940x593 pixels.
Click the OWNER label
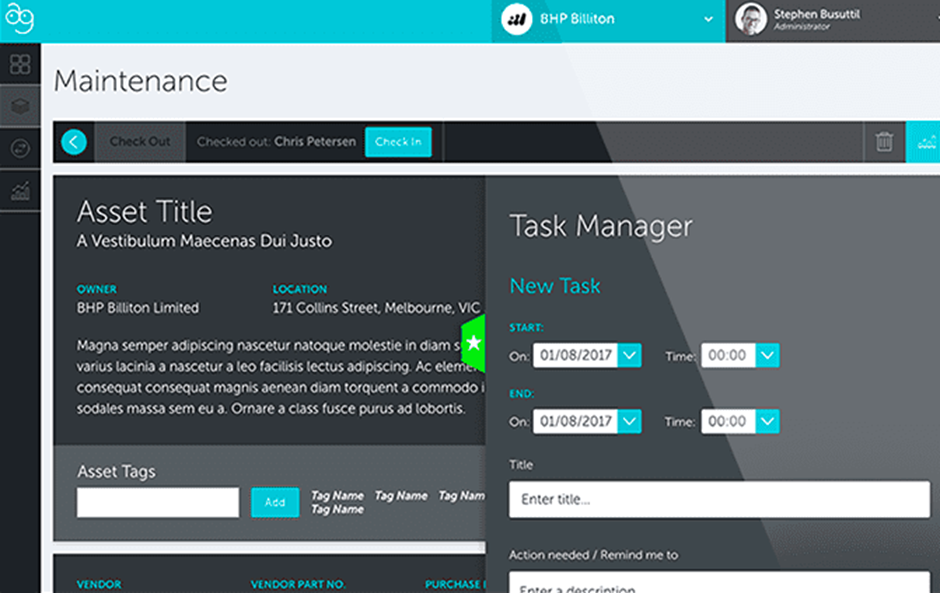[x=97, y=289]
